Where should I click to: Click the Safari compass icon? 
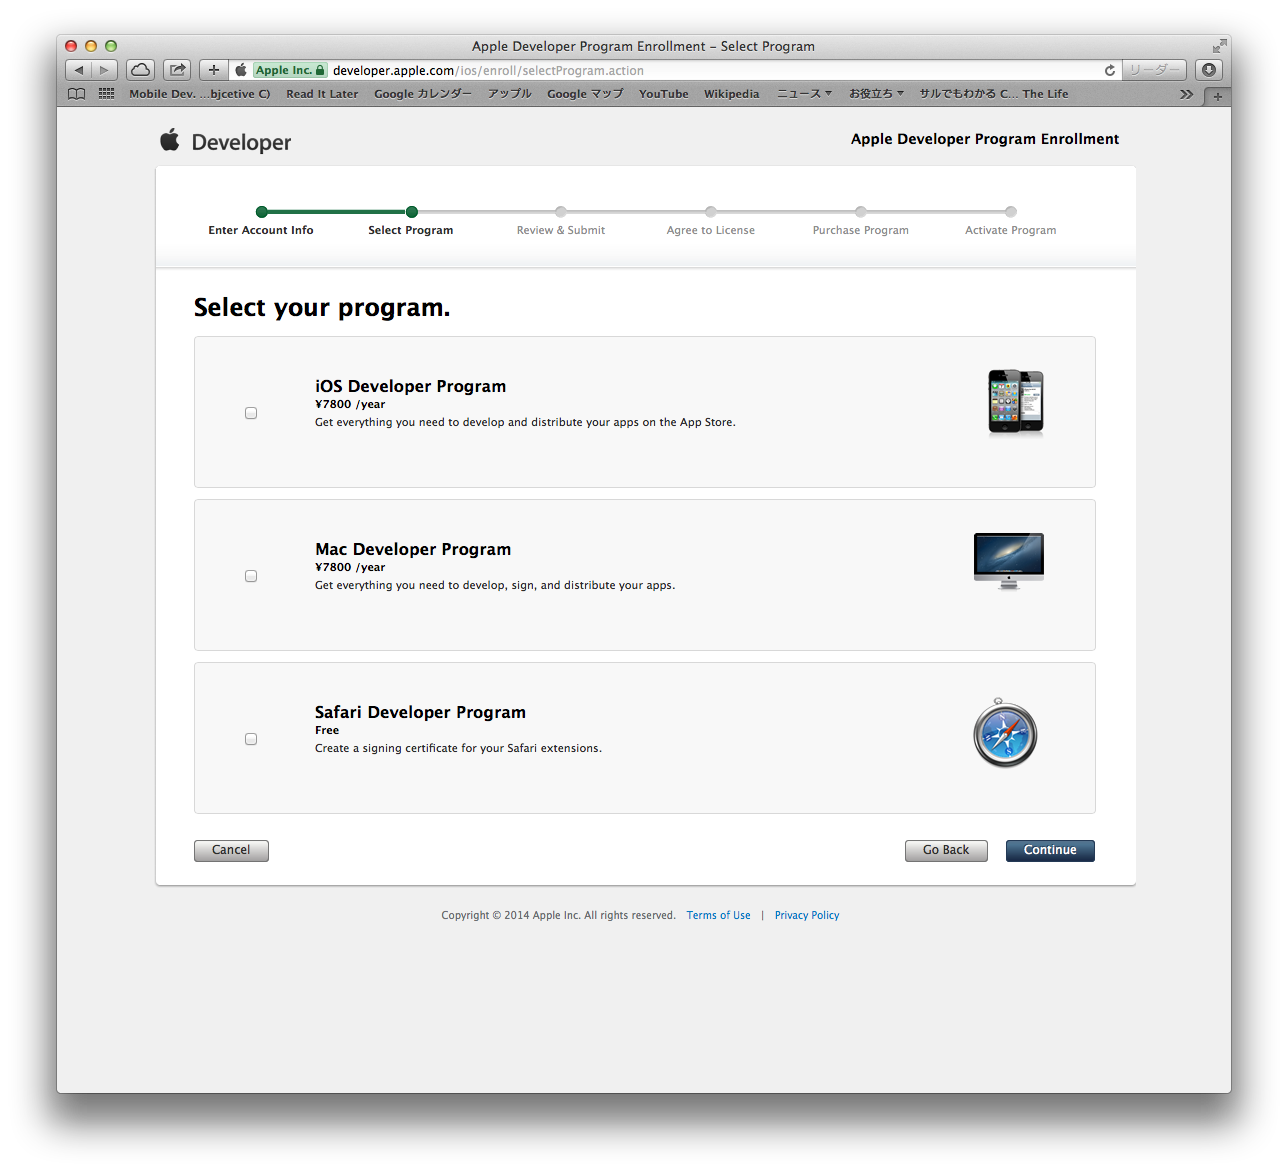point(1005,733)
